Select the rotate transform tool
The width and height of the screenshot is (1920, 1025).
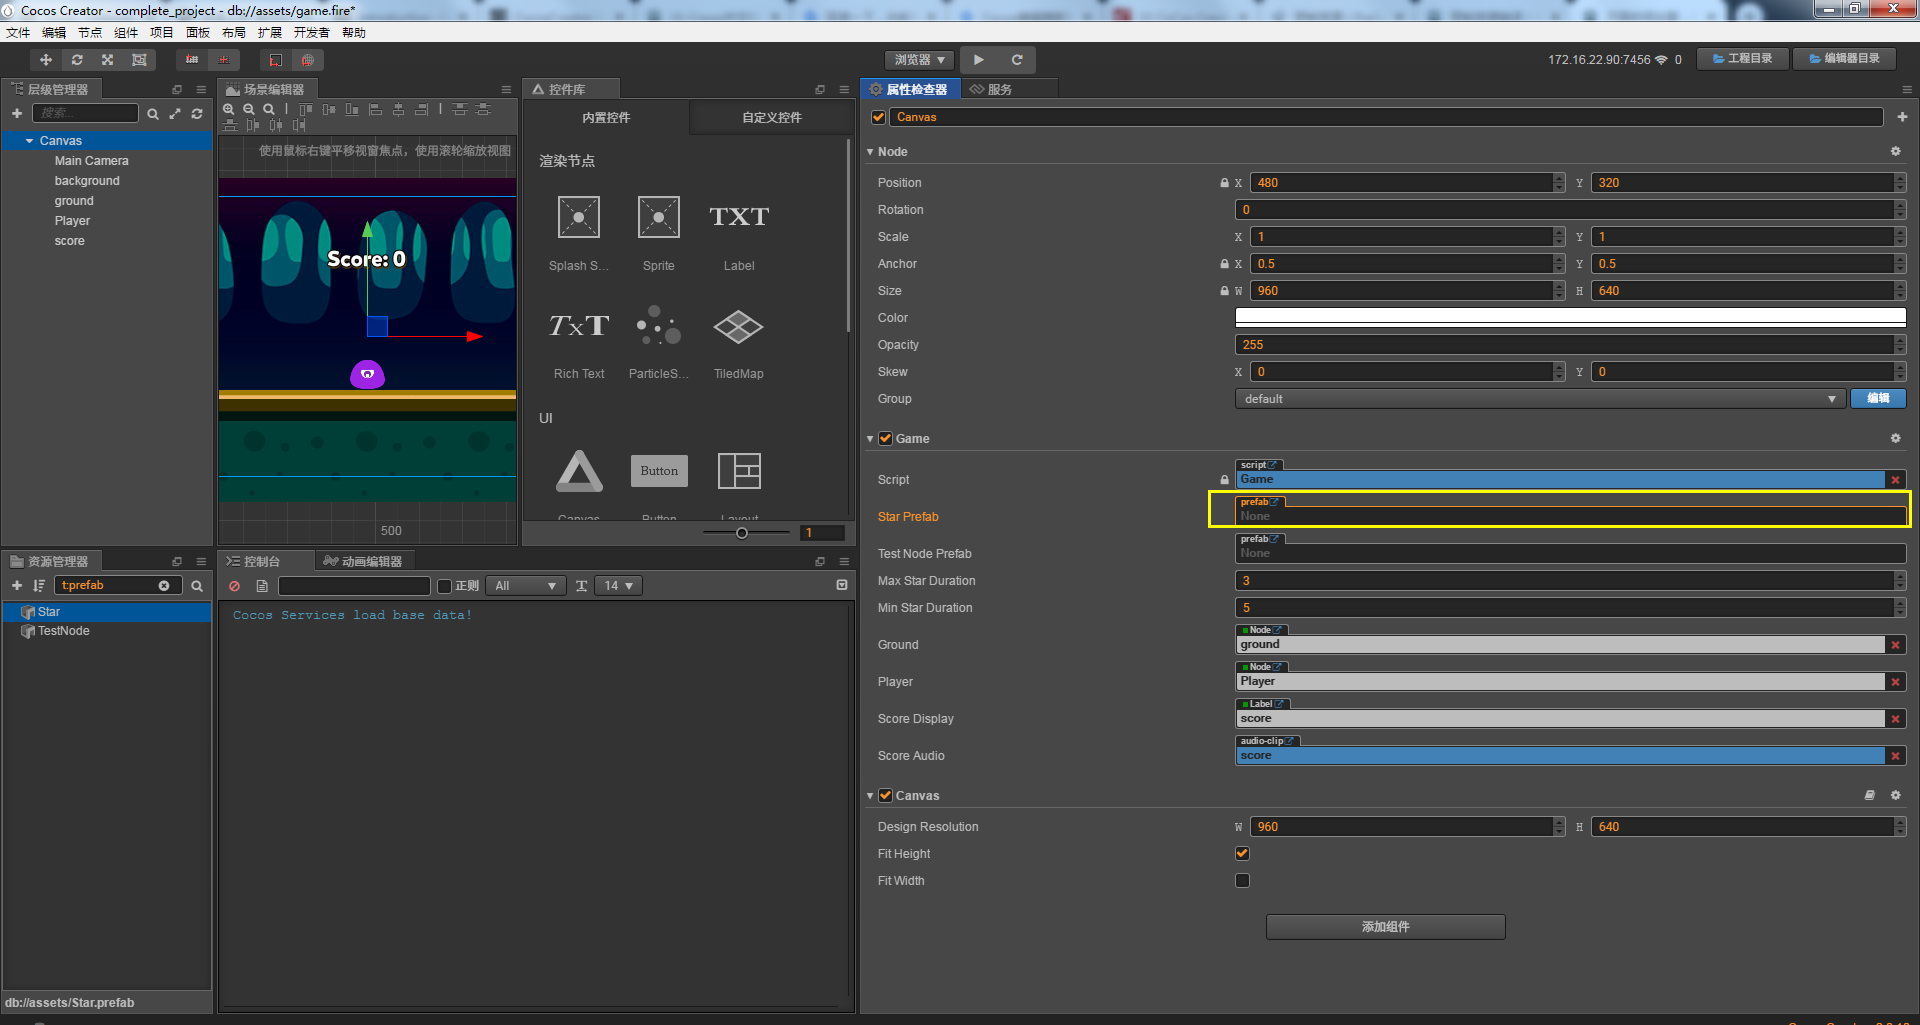pos(77,60)
